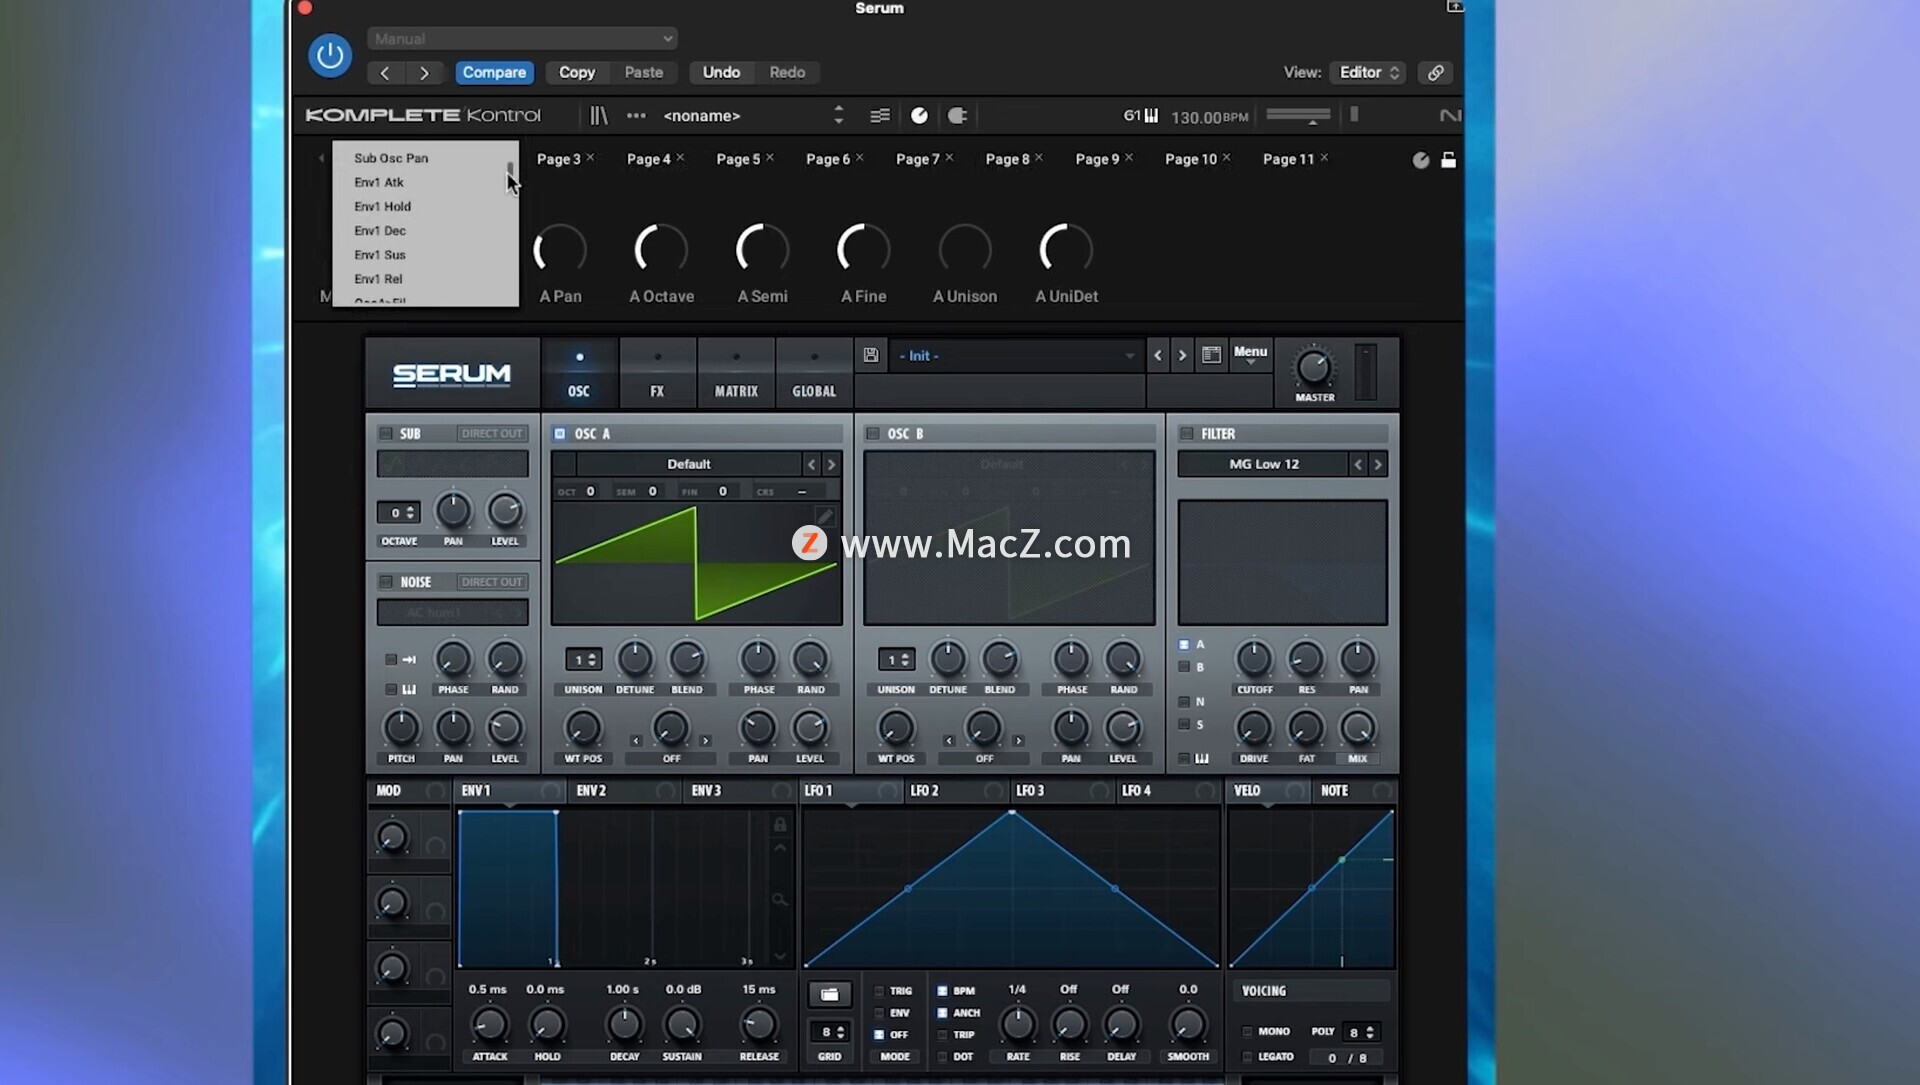Click the Copy button

[x=577, y=73]
